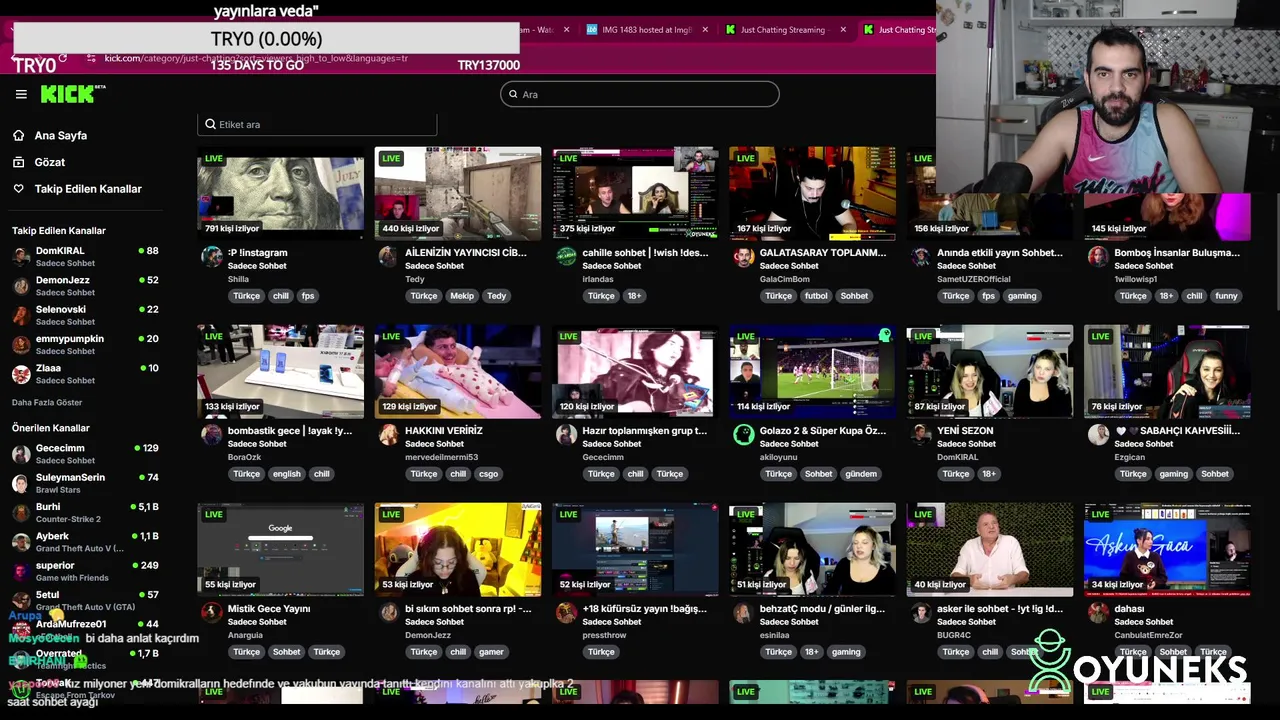The width and height of the screenshot is (1280, 720).
Task: Switch to IMG 1483 hosted at ImgBB tab
Action: point(648,30)
